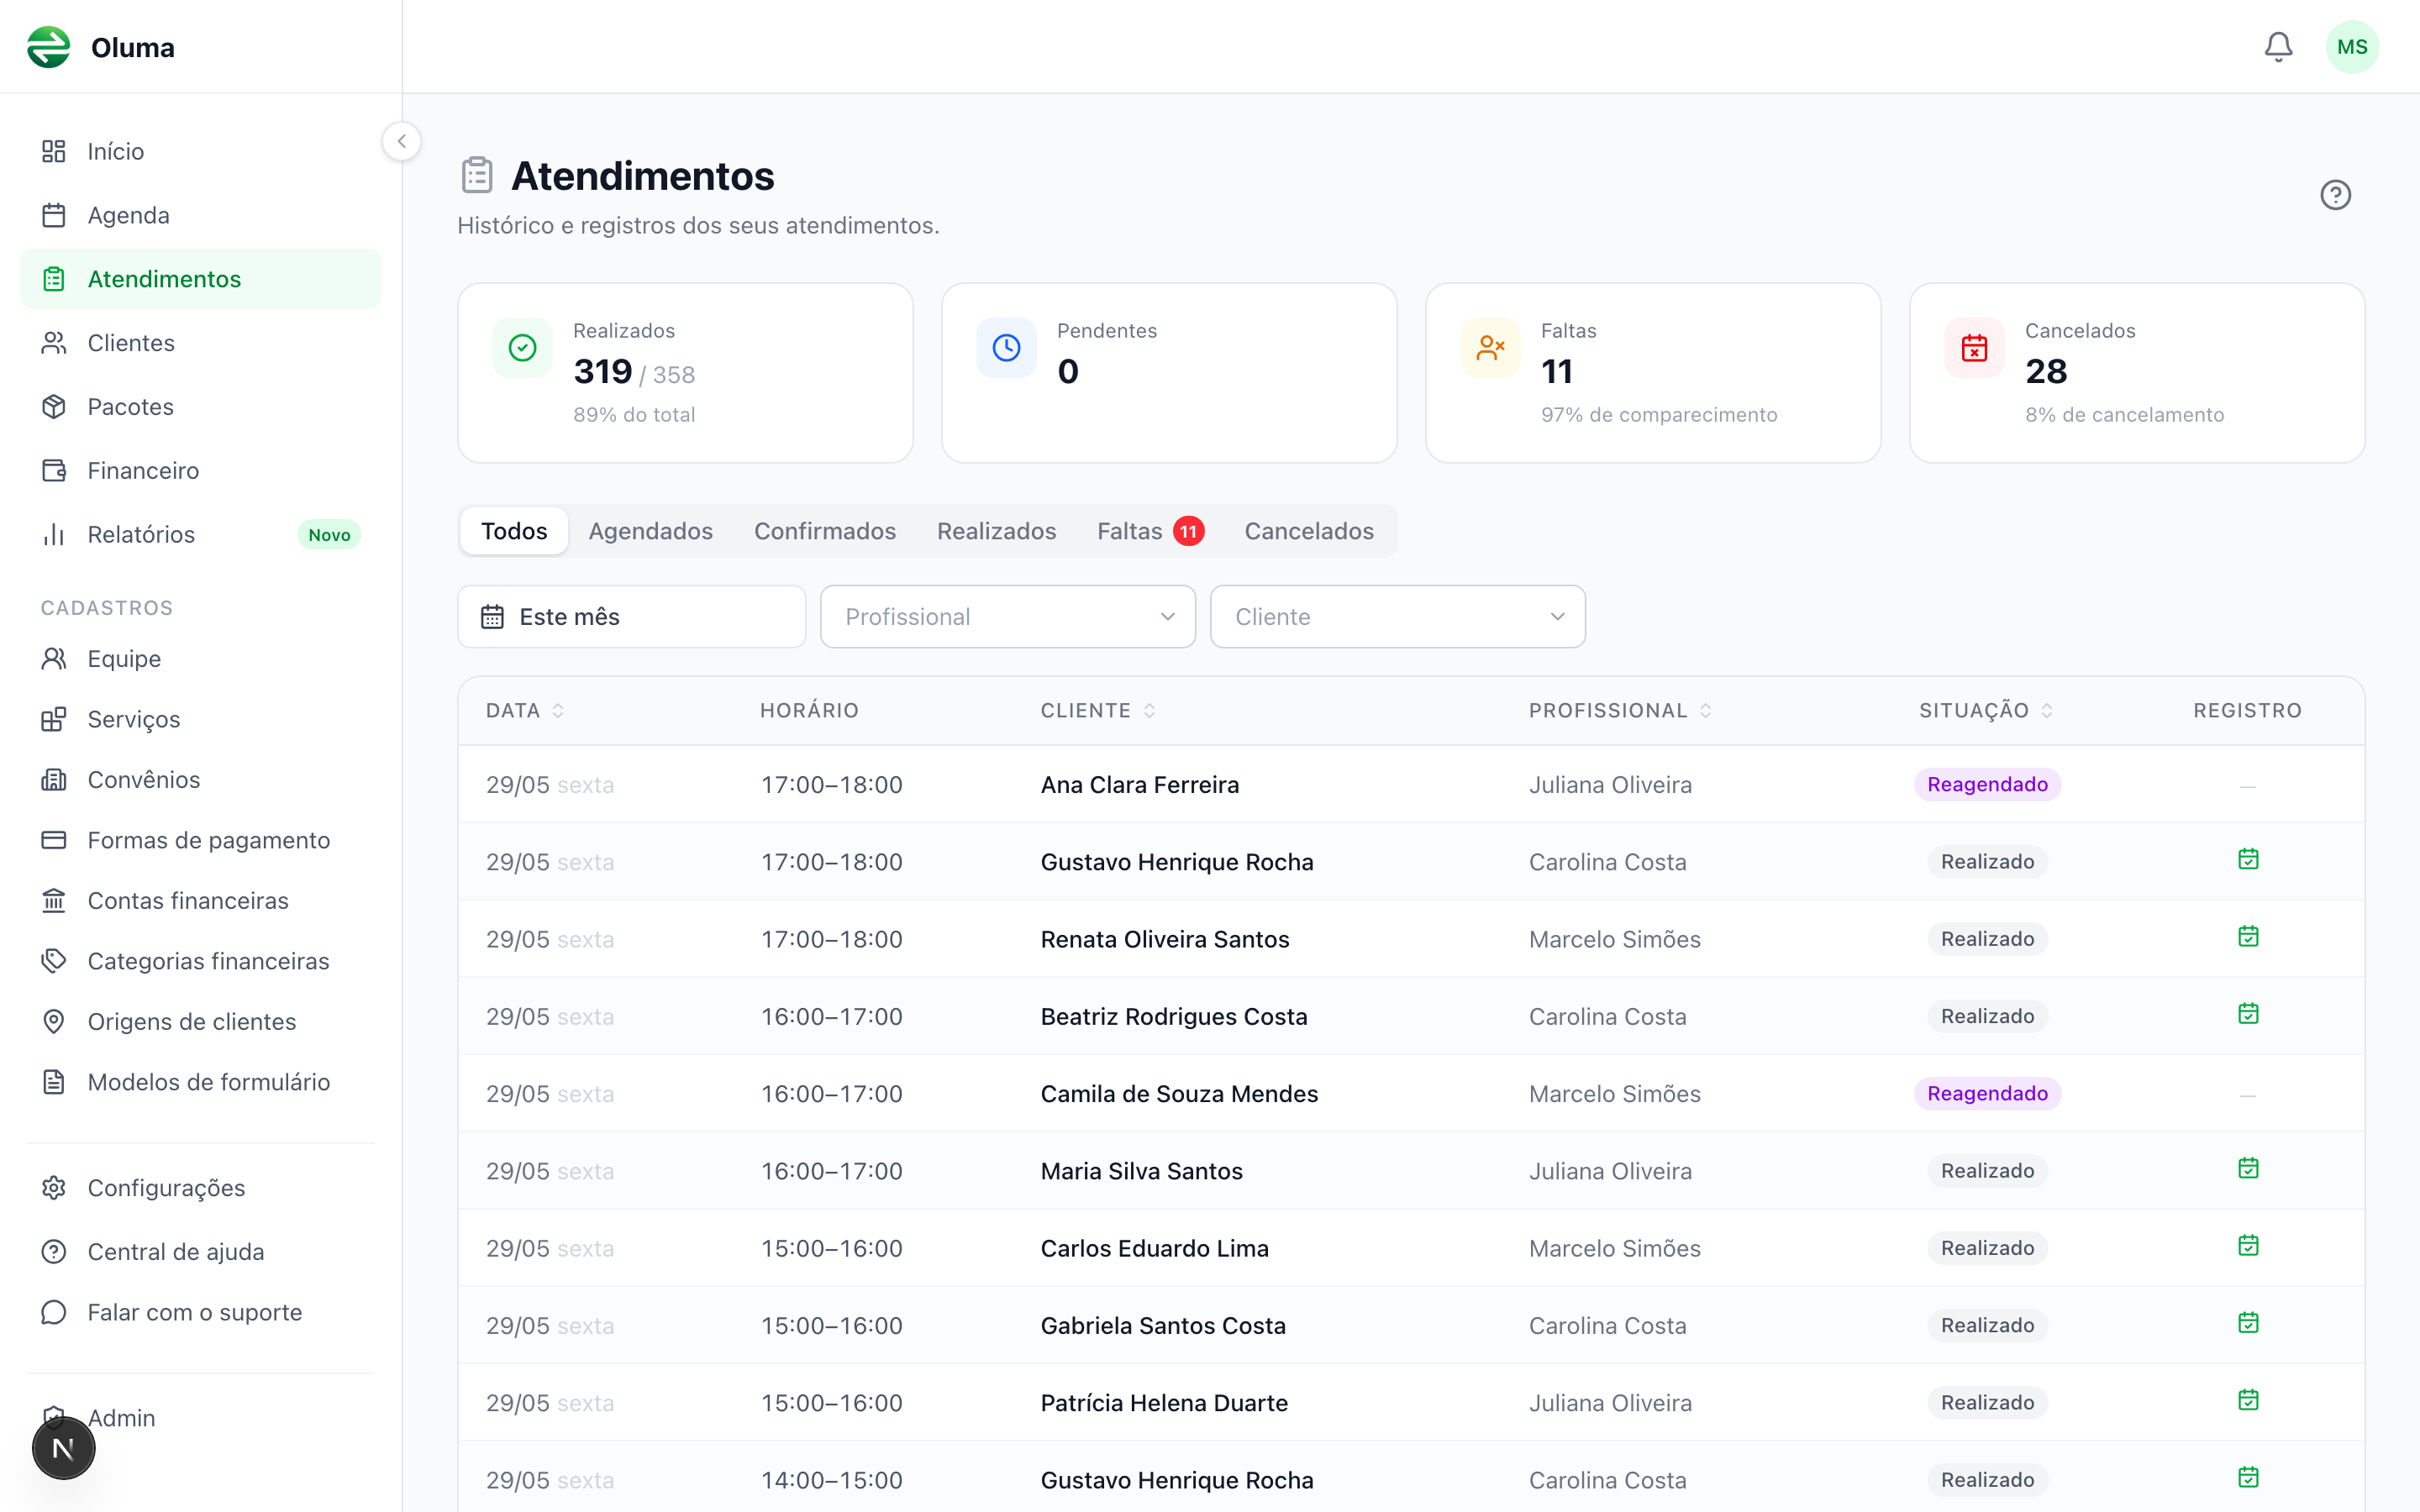The image size is (2420, 1512).
Task: Click the Origens de clientes pin icon
Action: (54, 1022)
